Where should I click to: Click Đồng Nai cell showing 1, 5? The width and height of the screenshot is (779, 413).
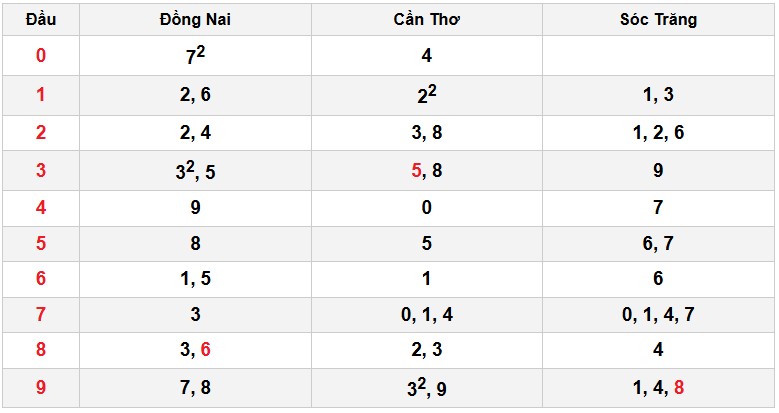click(195, 279)
